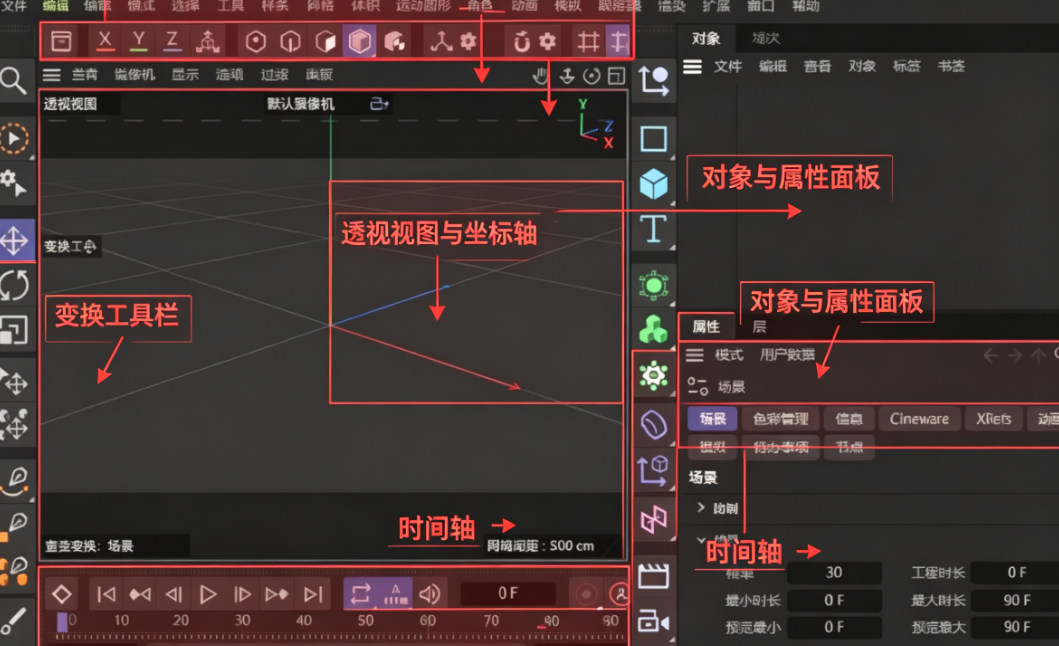Screen dimensions: 1059x646
Task: Toggle timeline sound speaker
Action: point(430,595)
